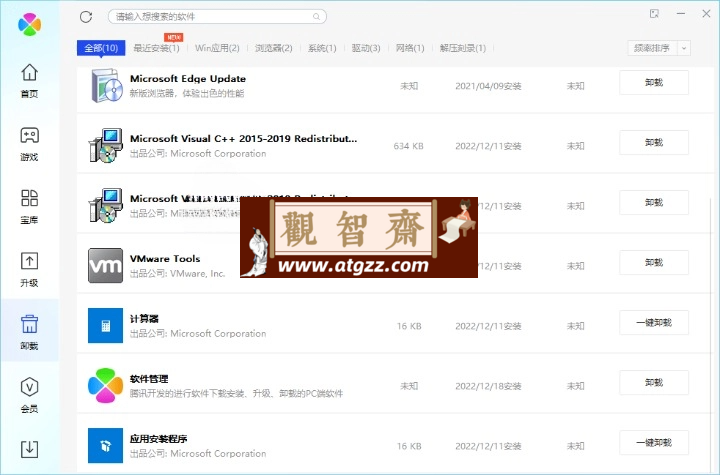Screen dimensions: 720x475
Task: Uninstall Microsoft Edge Update
Action: 654,83
